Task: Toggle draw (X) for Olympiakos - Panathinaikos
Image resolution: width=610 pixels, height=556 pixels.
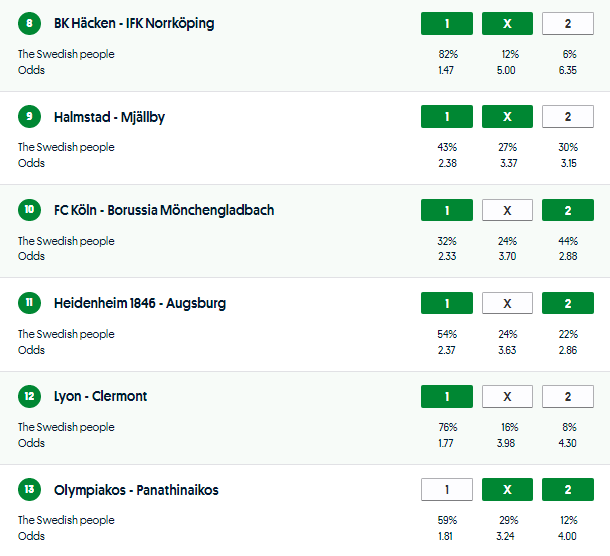Action: (x=507, y=489)
